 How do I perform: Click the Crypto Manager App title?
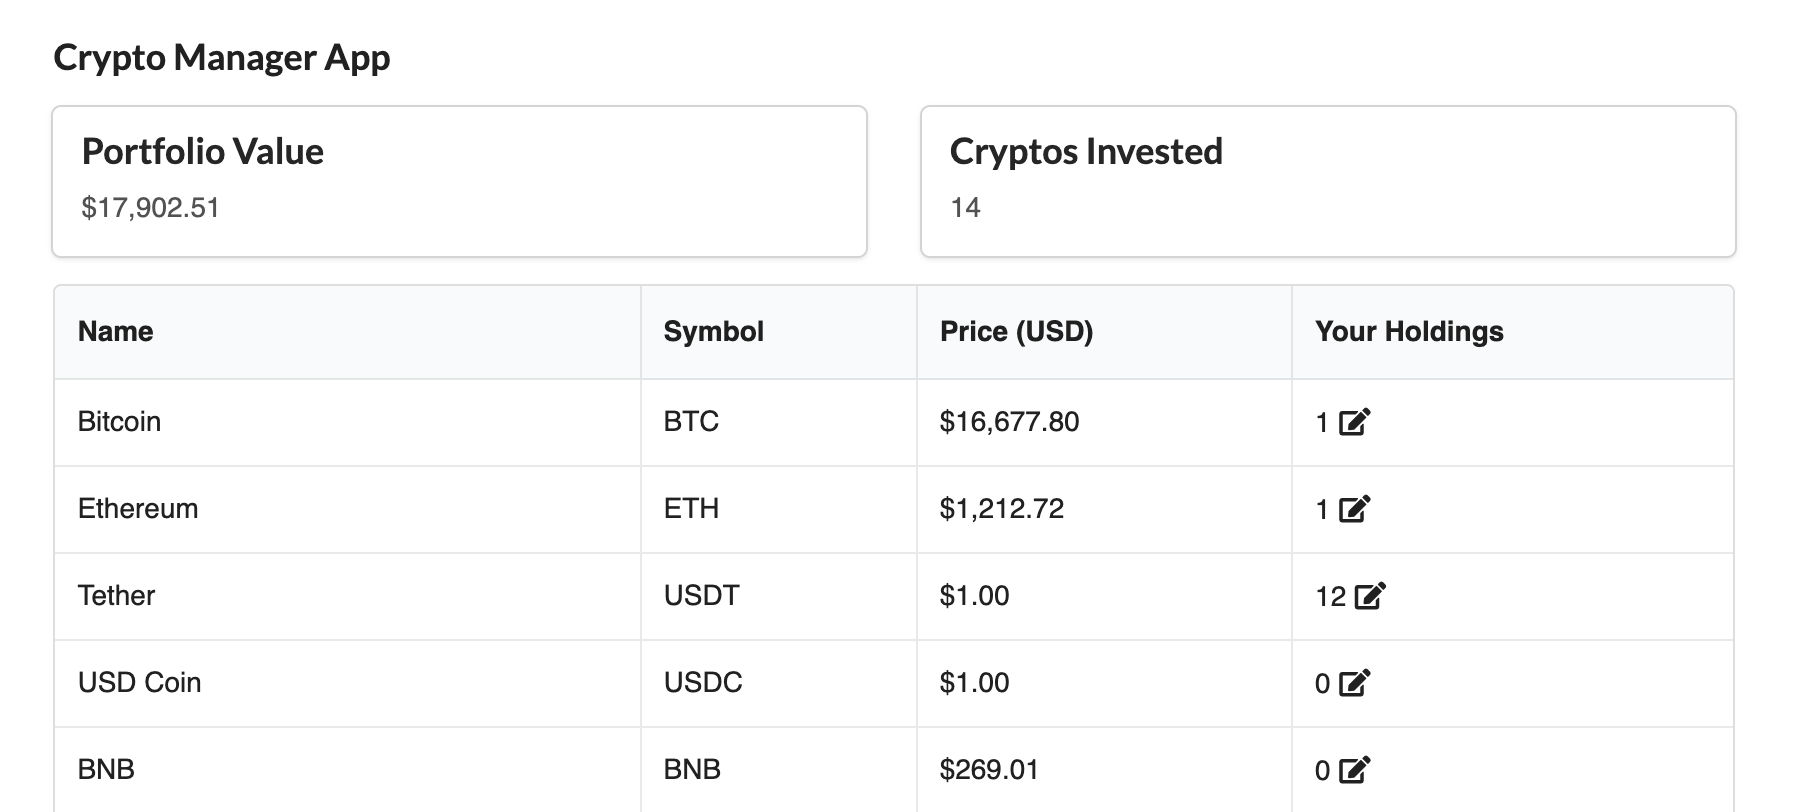click(x=222, y=58)
